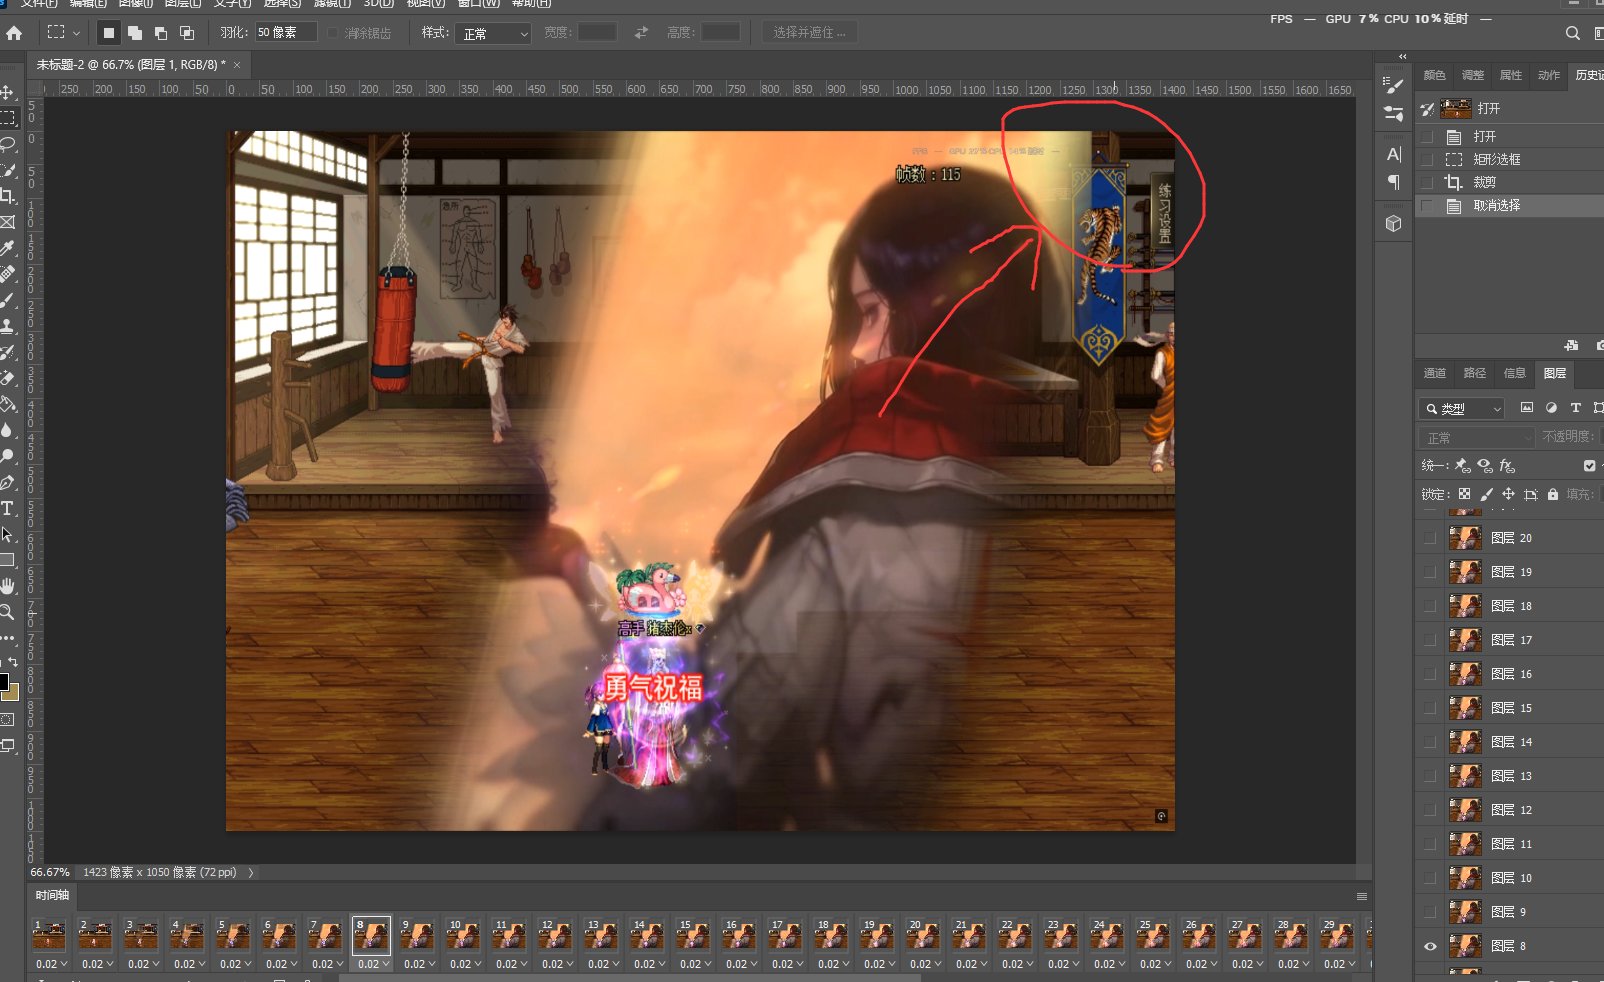Filter layers by type layers T icon
The height and width of the screenshot is (982, 1604).
click(1575, 408)
